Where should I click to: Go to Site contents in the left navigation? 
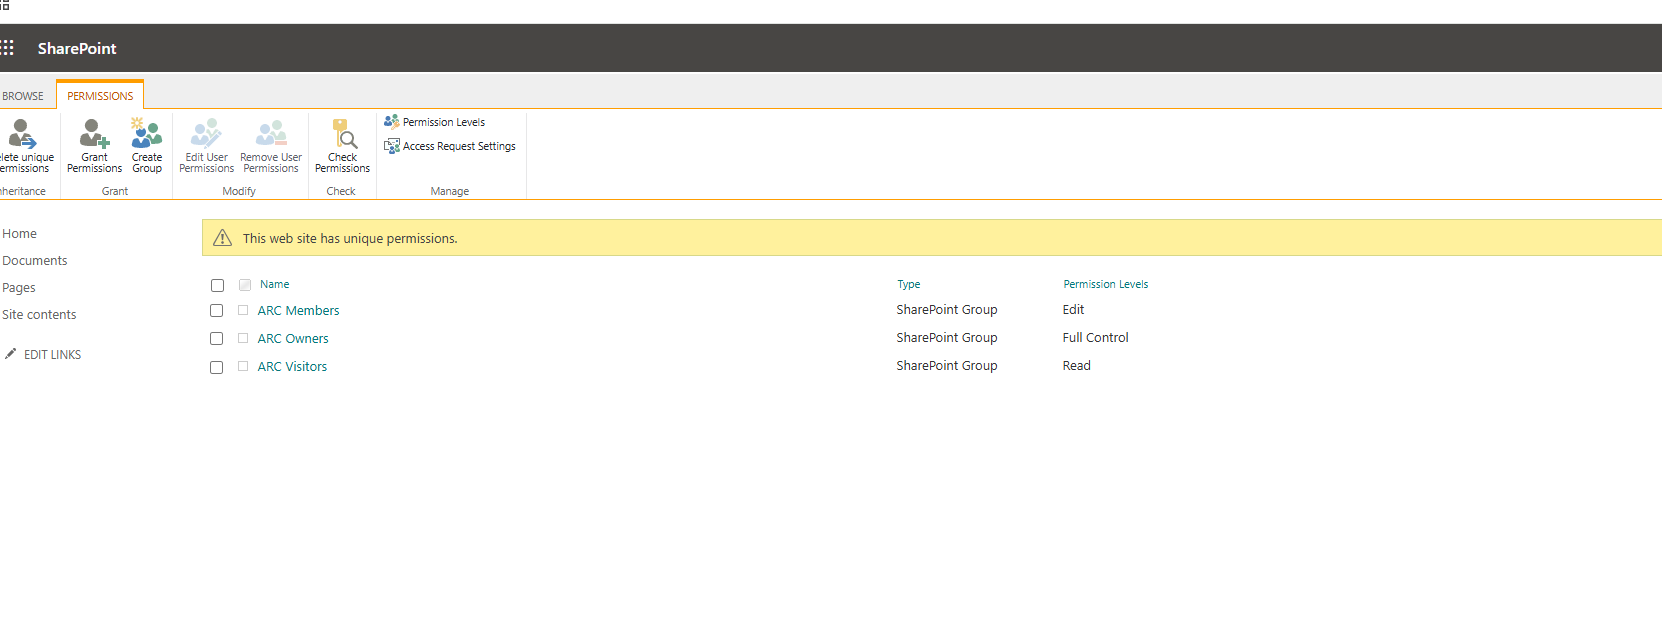coord(39,314)
